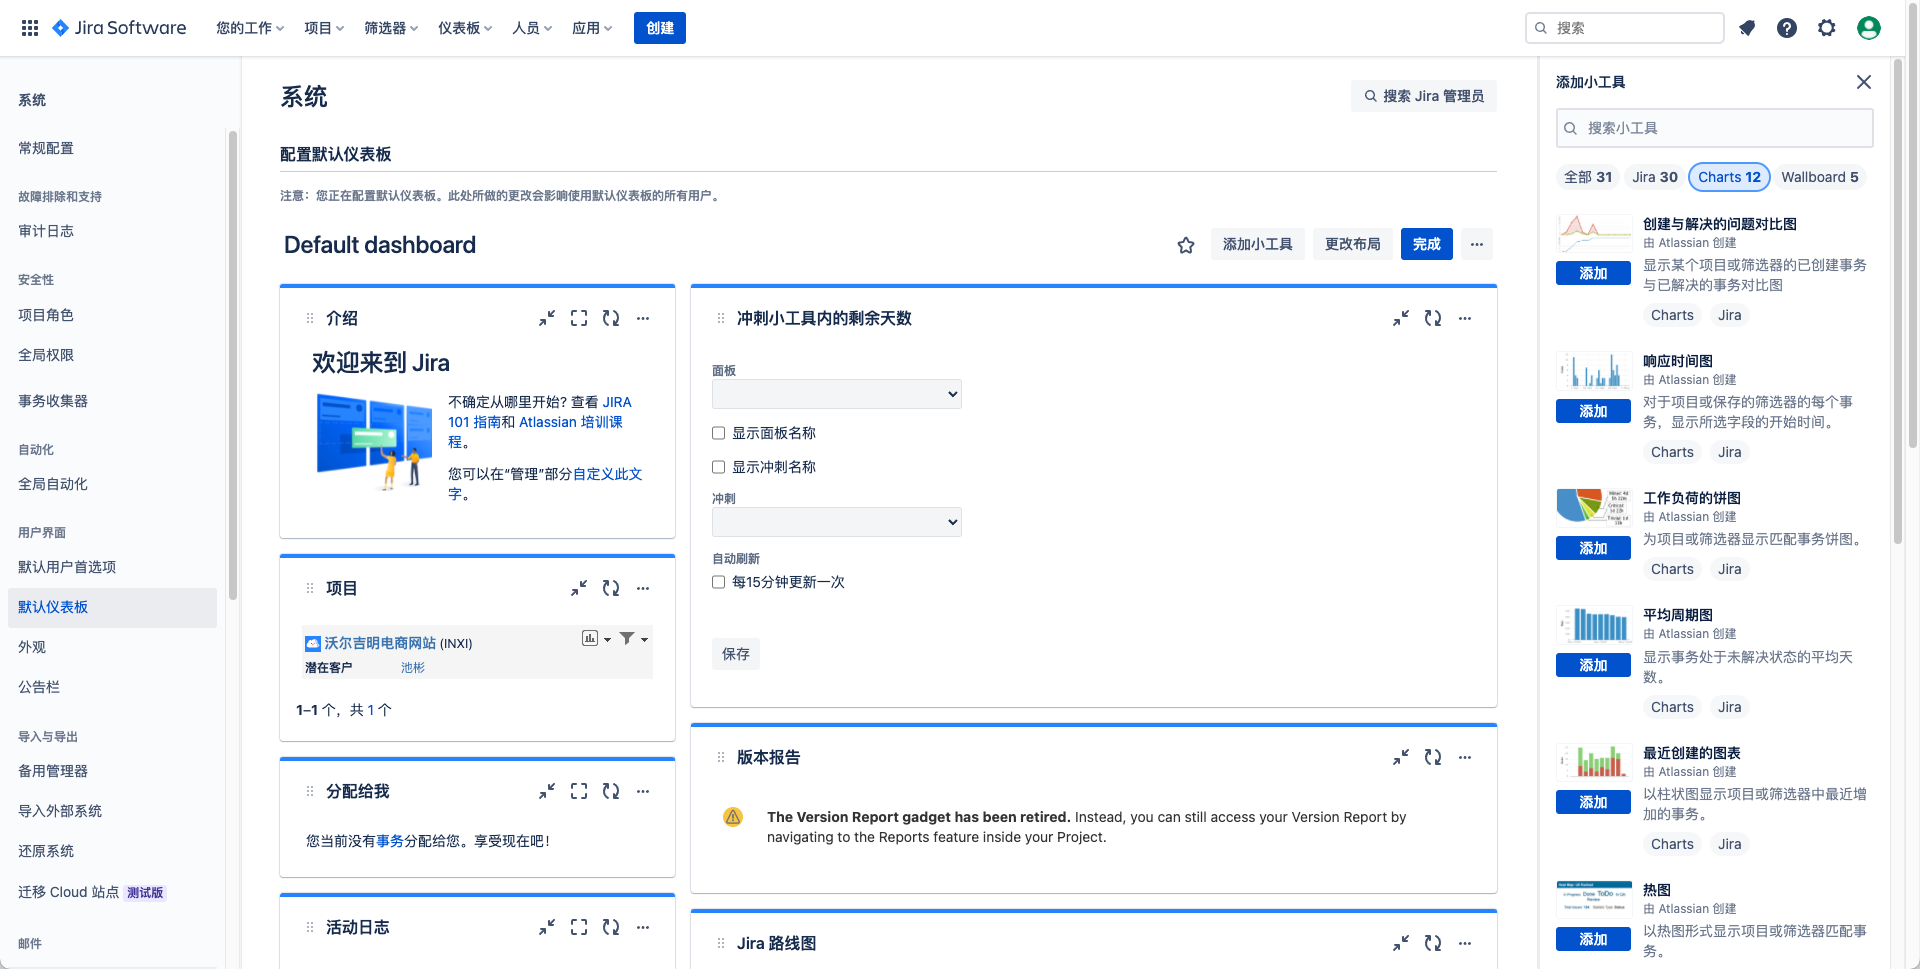Viewport: 1920px width, 969px height.
Task: Select the Wallboard 5 gadget category
Action: (1820, 177)
